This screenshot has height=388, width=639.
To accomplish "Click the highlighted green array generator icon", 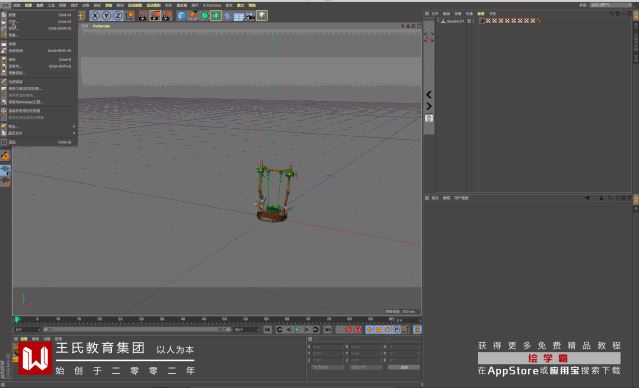I will (216, 16).
